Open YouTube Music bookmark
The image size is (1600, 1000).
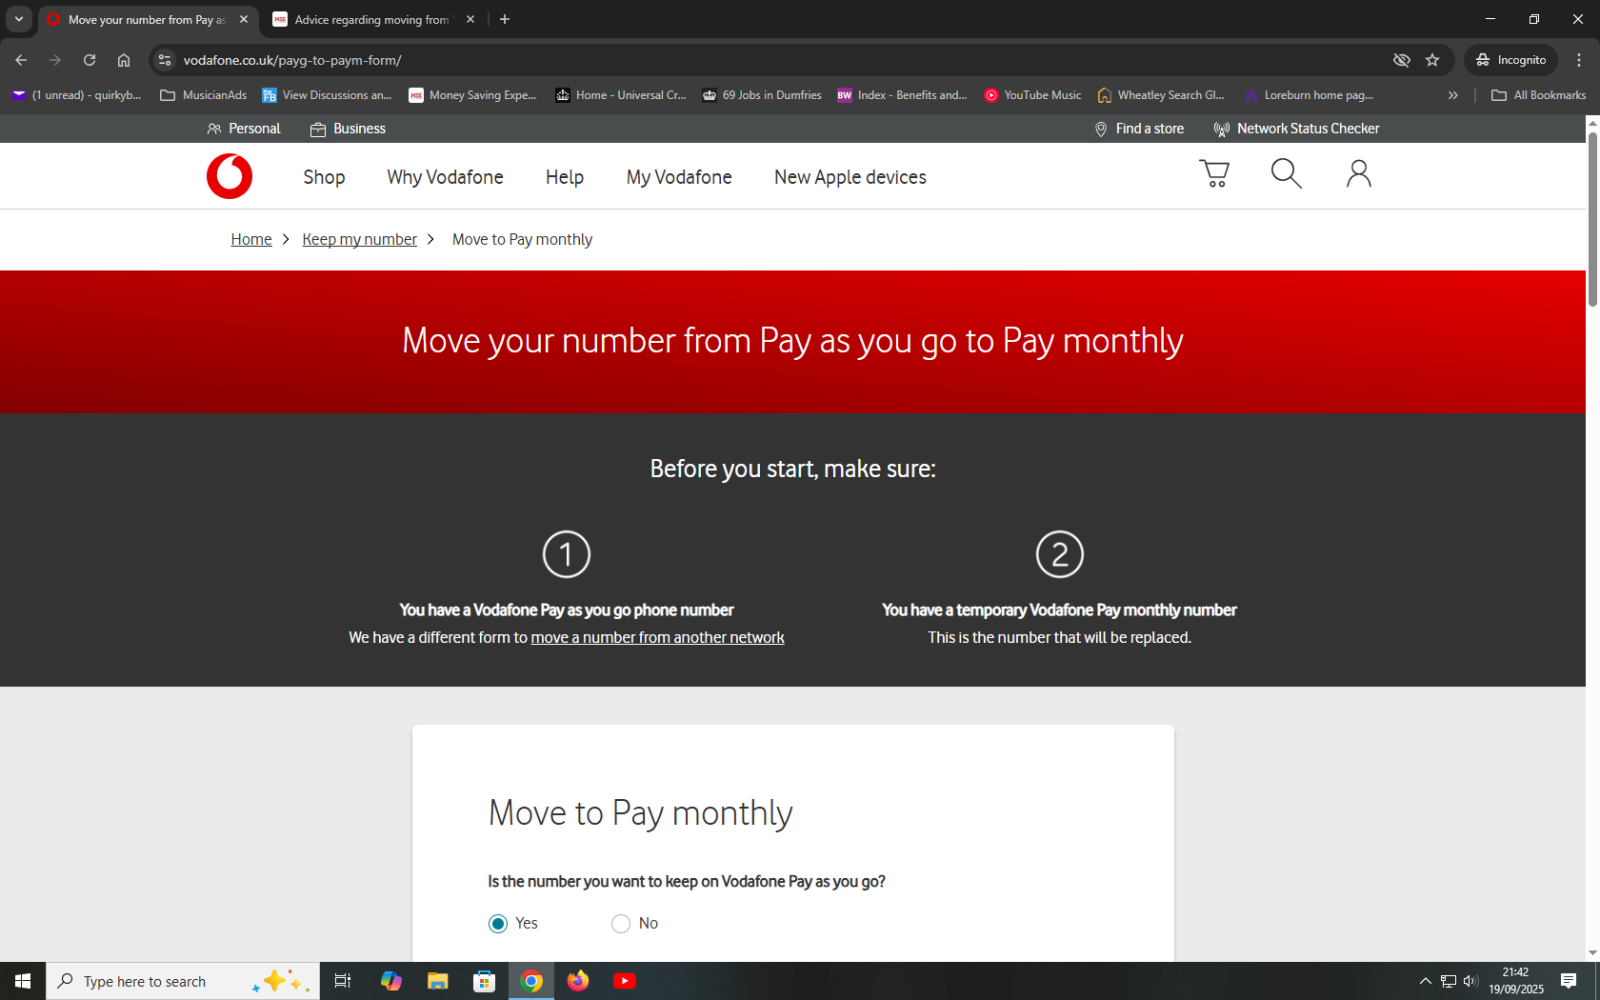point(1033,95)
